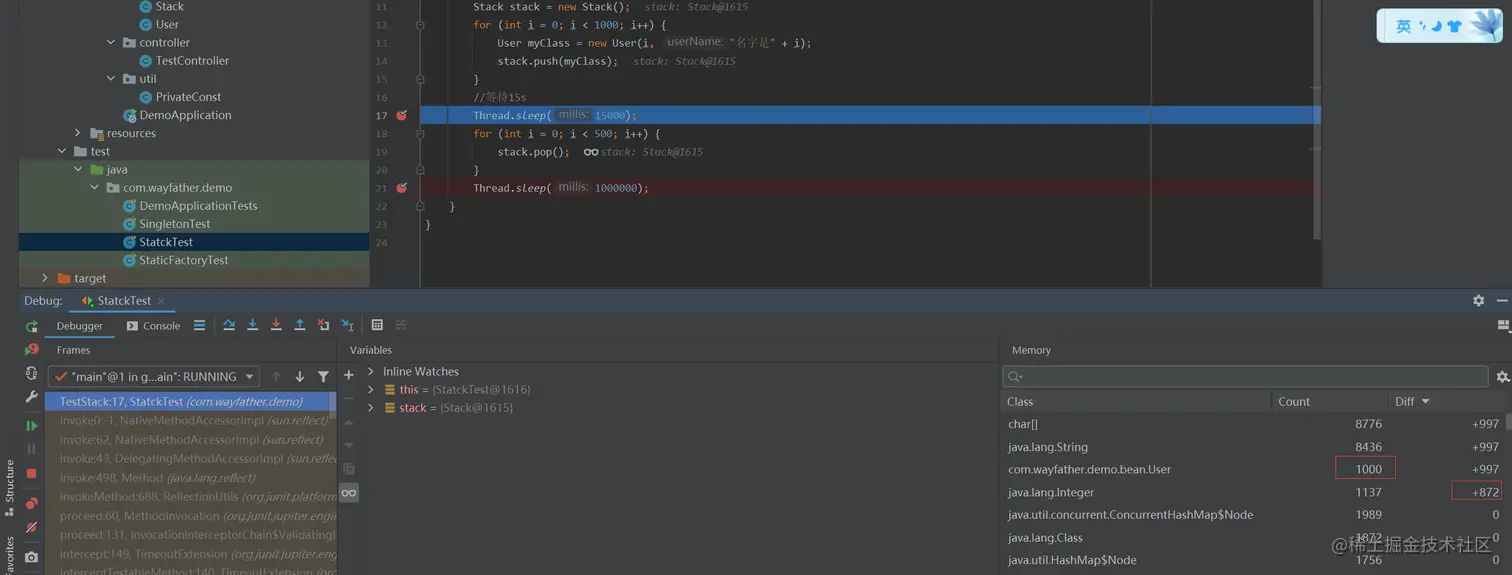Expand the Inline Watches node

pos(371,371)
